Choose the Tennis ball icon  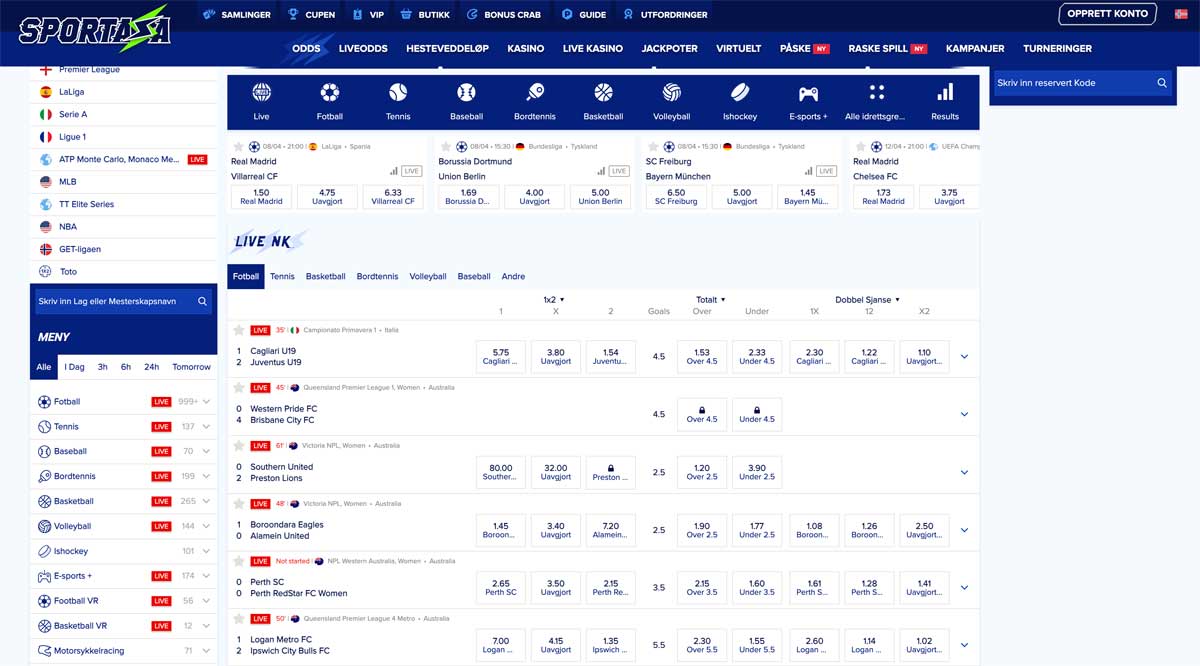(398, 93)
